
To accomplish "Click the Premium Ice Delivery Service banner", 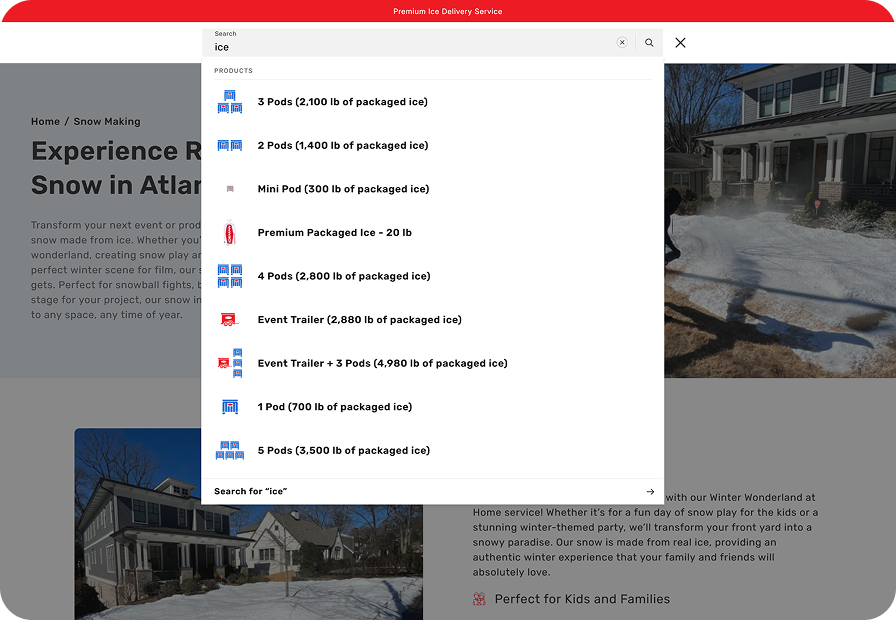I will point(447,11).
